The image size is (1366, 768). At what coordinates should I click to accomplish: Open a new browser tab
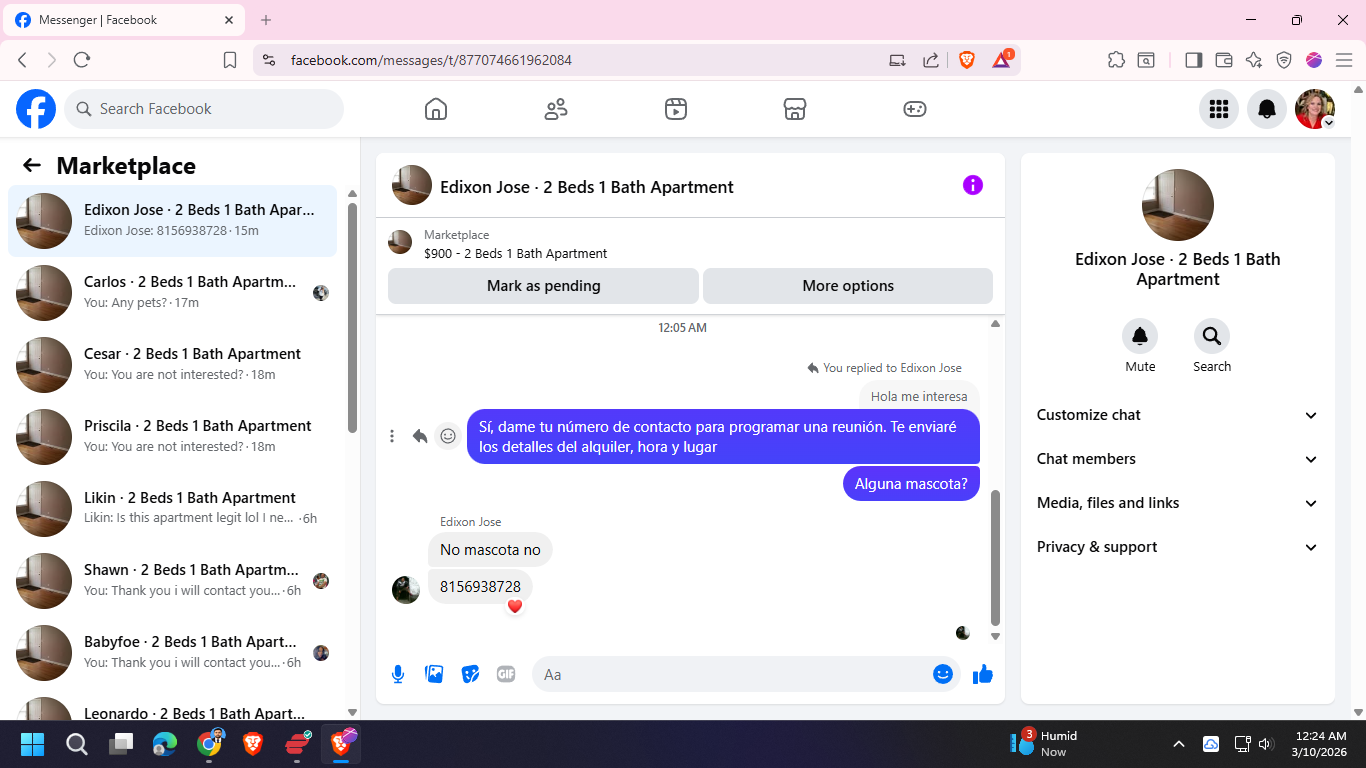[x=266, y=20]
